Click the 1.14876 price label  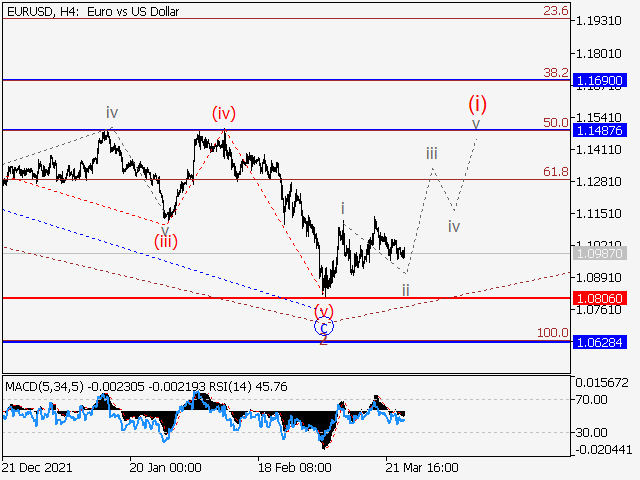coord(600,131)
